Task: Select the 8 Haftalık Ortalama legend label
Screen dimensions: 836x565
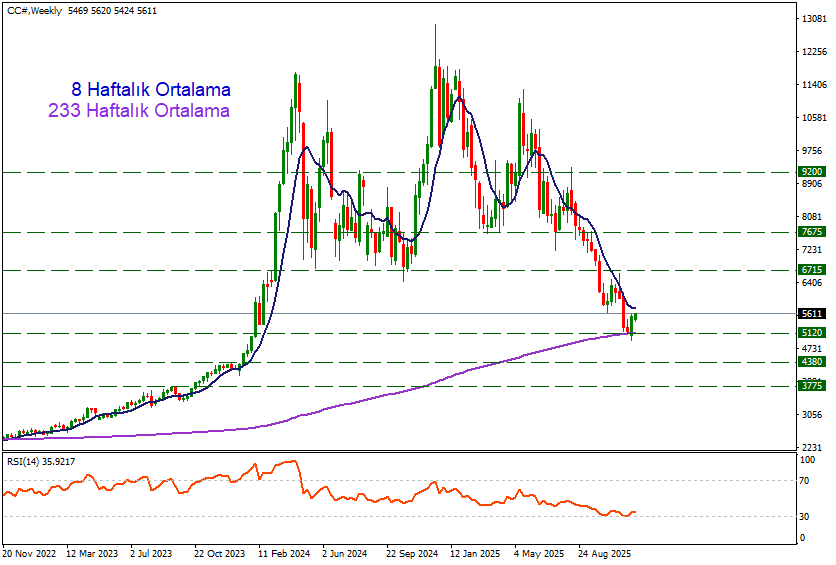Action: click(x=150, y=90)
